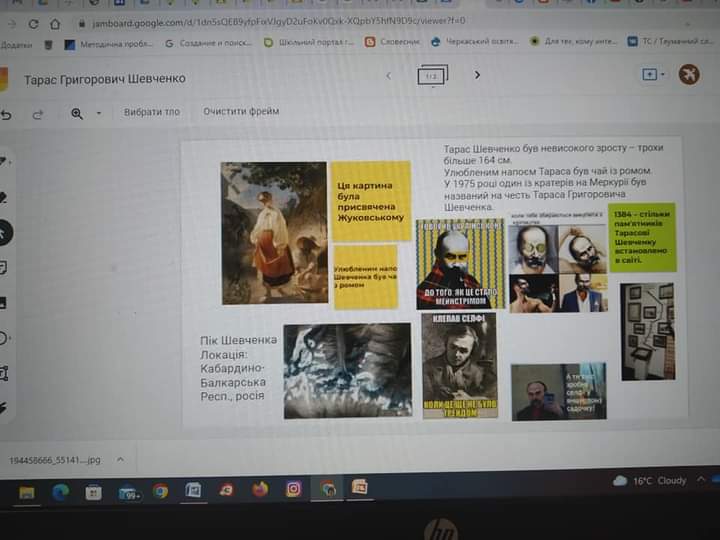Select the Pen tool in the left toolbar
720x540 pixels.
(x=4, y=162)
